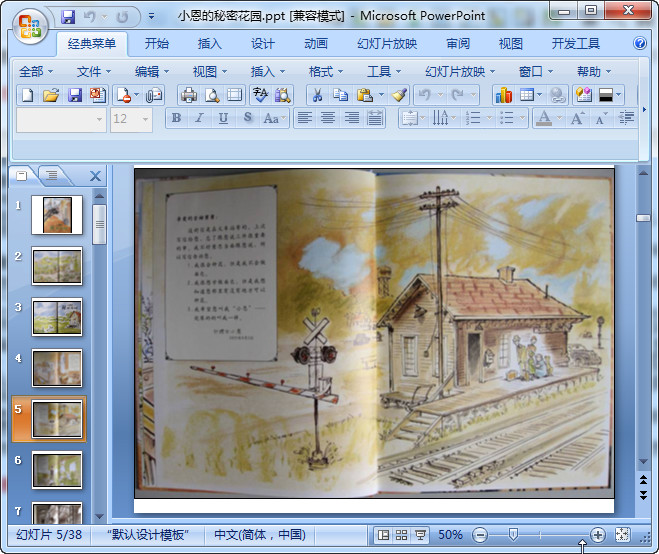Open the 设计 ribbon tab
Screen dimensions: 659x554
(x=263, y=44)
